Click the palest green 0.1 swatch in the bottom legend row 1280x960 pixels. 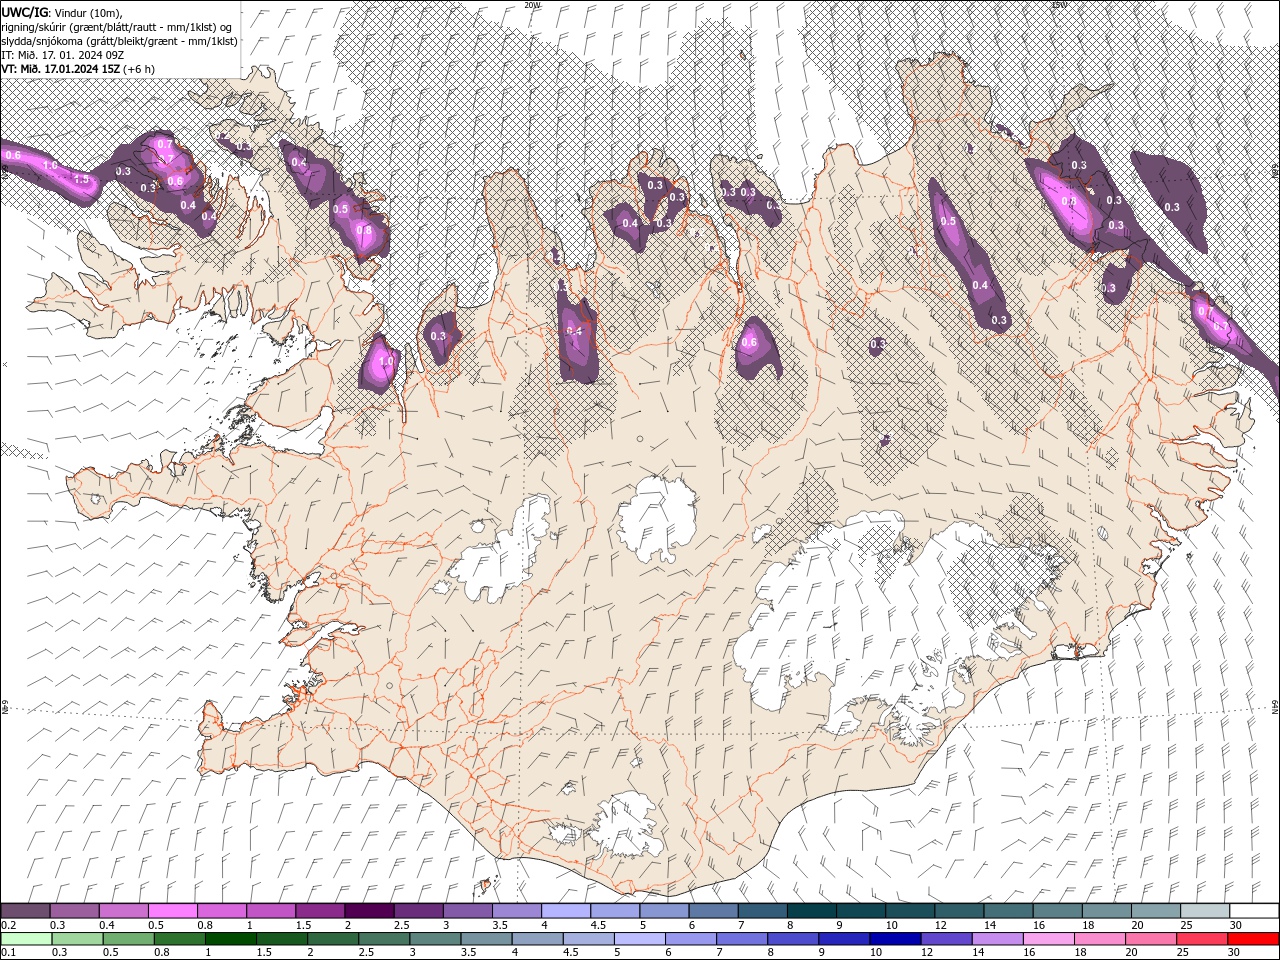tap(26, 939)
